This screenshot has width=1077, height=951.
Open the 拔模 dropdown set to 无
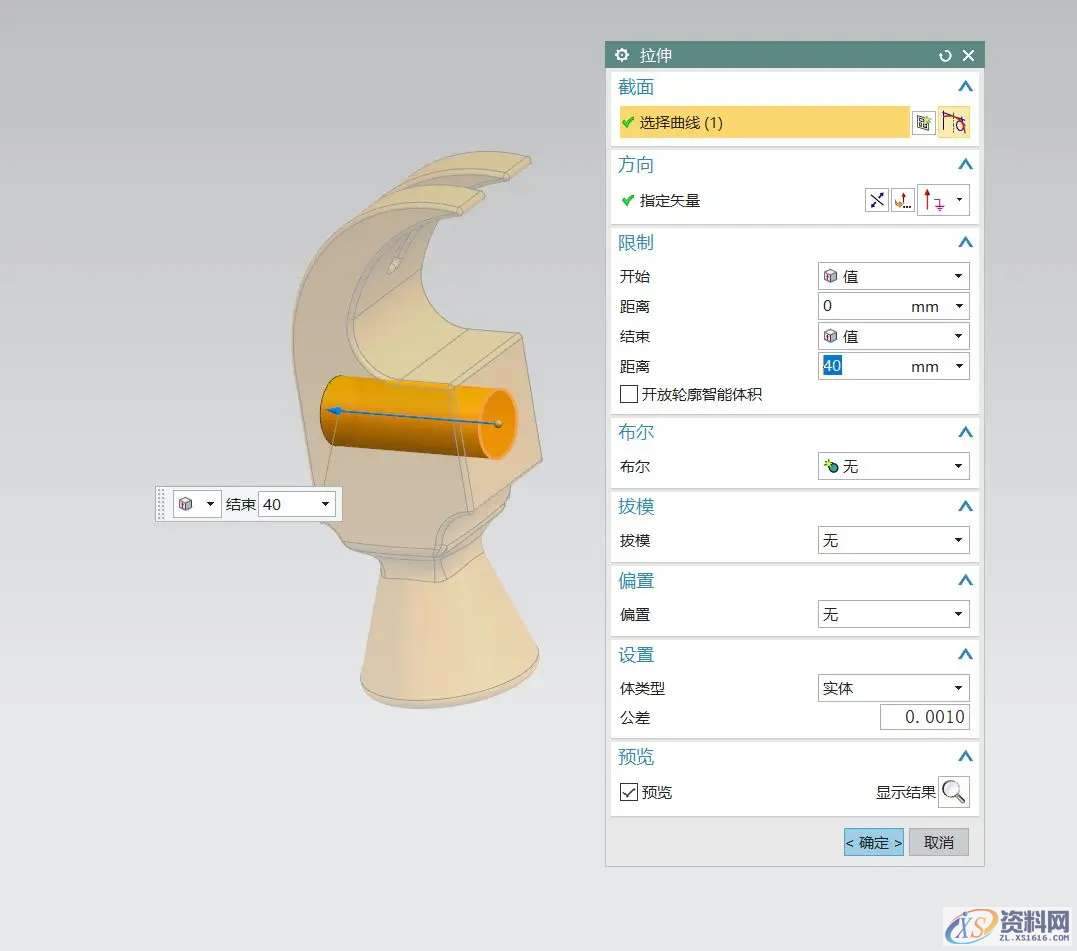pyautogui.click(x=893, y=541)
